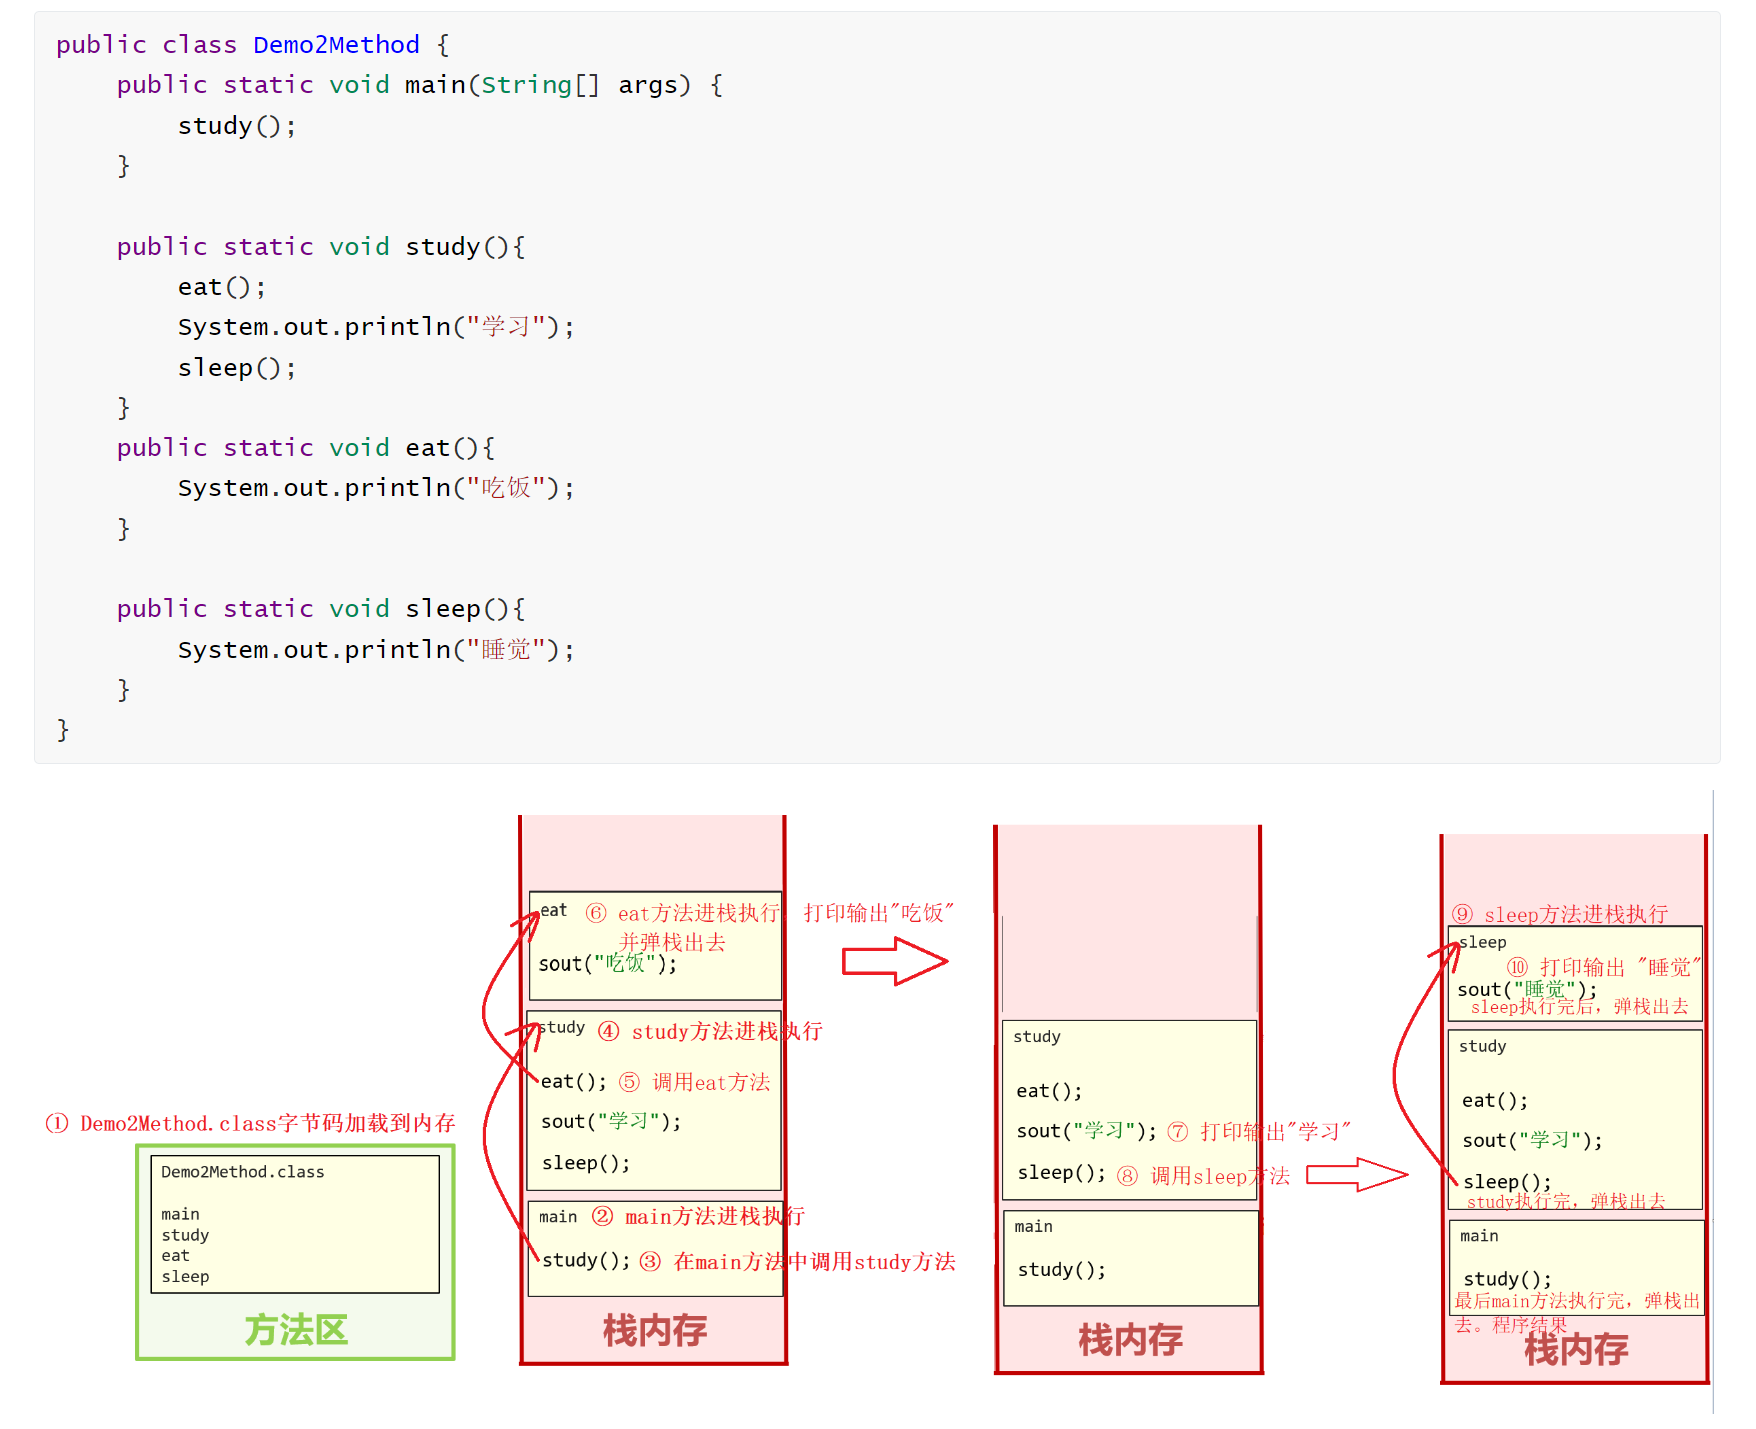Click sout("睡觉"); in the sleep stack frame

click(1527, 990)
